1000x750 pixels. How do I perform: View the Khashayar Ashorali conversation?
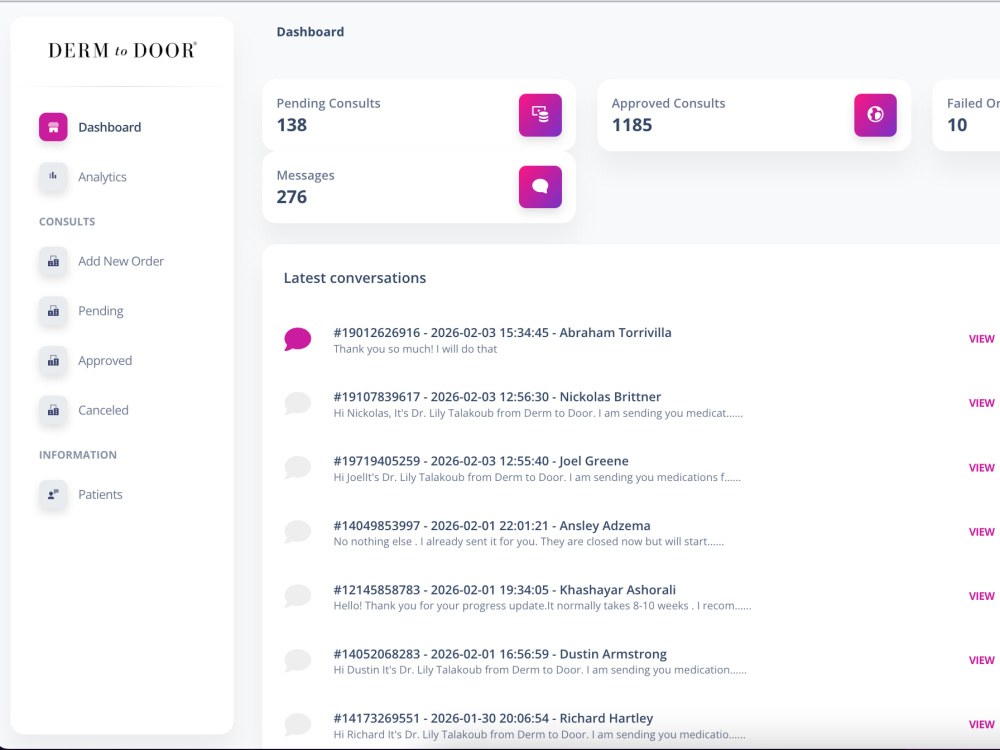pyautogui.click(x=982, y=596)
